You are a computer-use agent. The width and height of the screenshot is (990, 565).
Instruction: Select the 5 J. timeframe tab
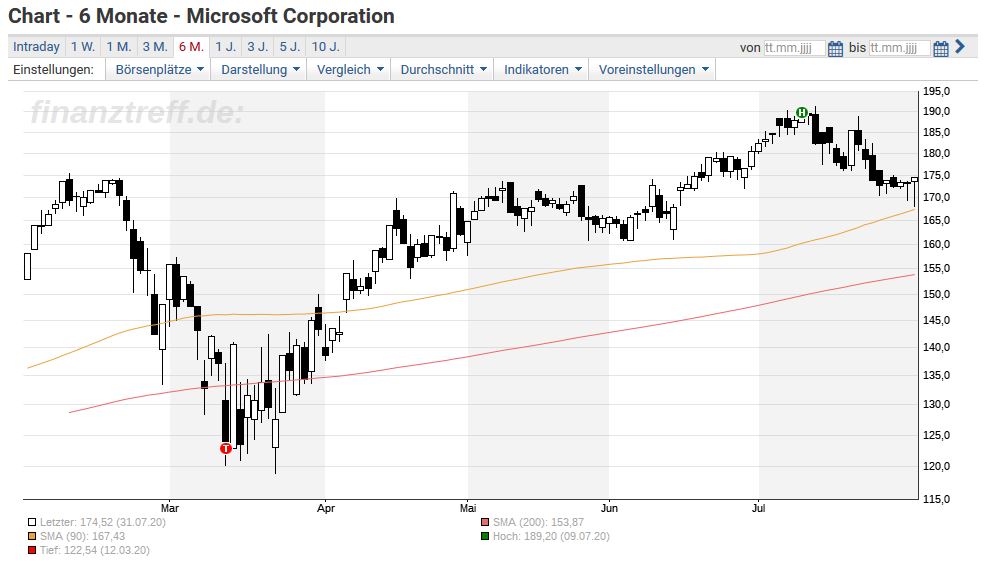pyautogui.click(x=290, y=47)
